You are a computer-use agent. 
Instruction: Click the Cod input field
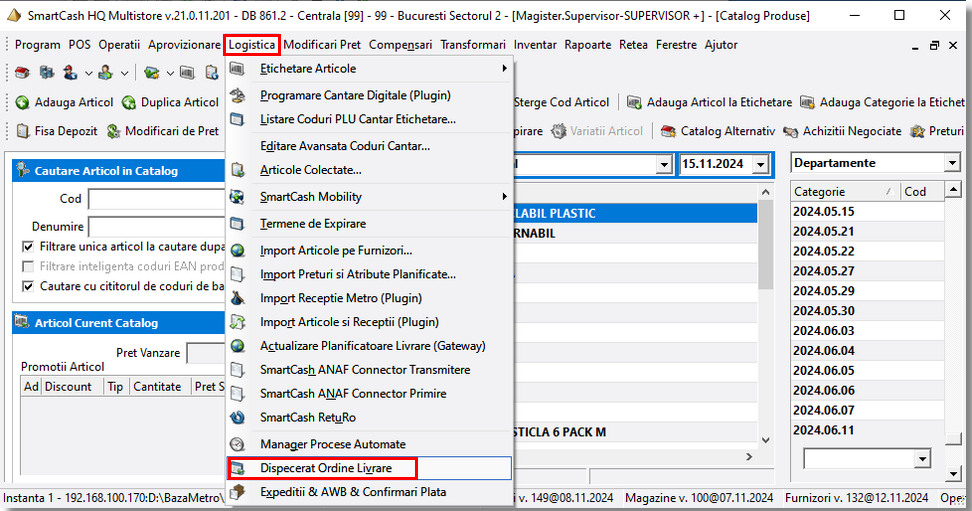tap(157, 199)
